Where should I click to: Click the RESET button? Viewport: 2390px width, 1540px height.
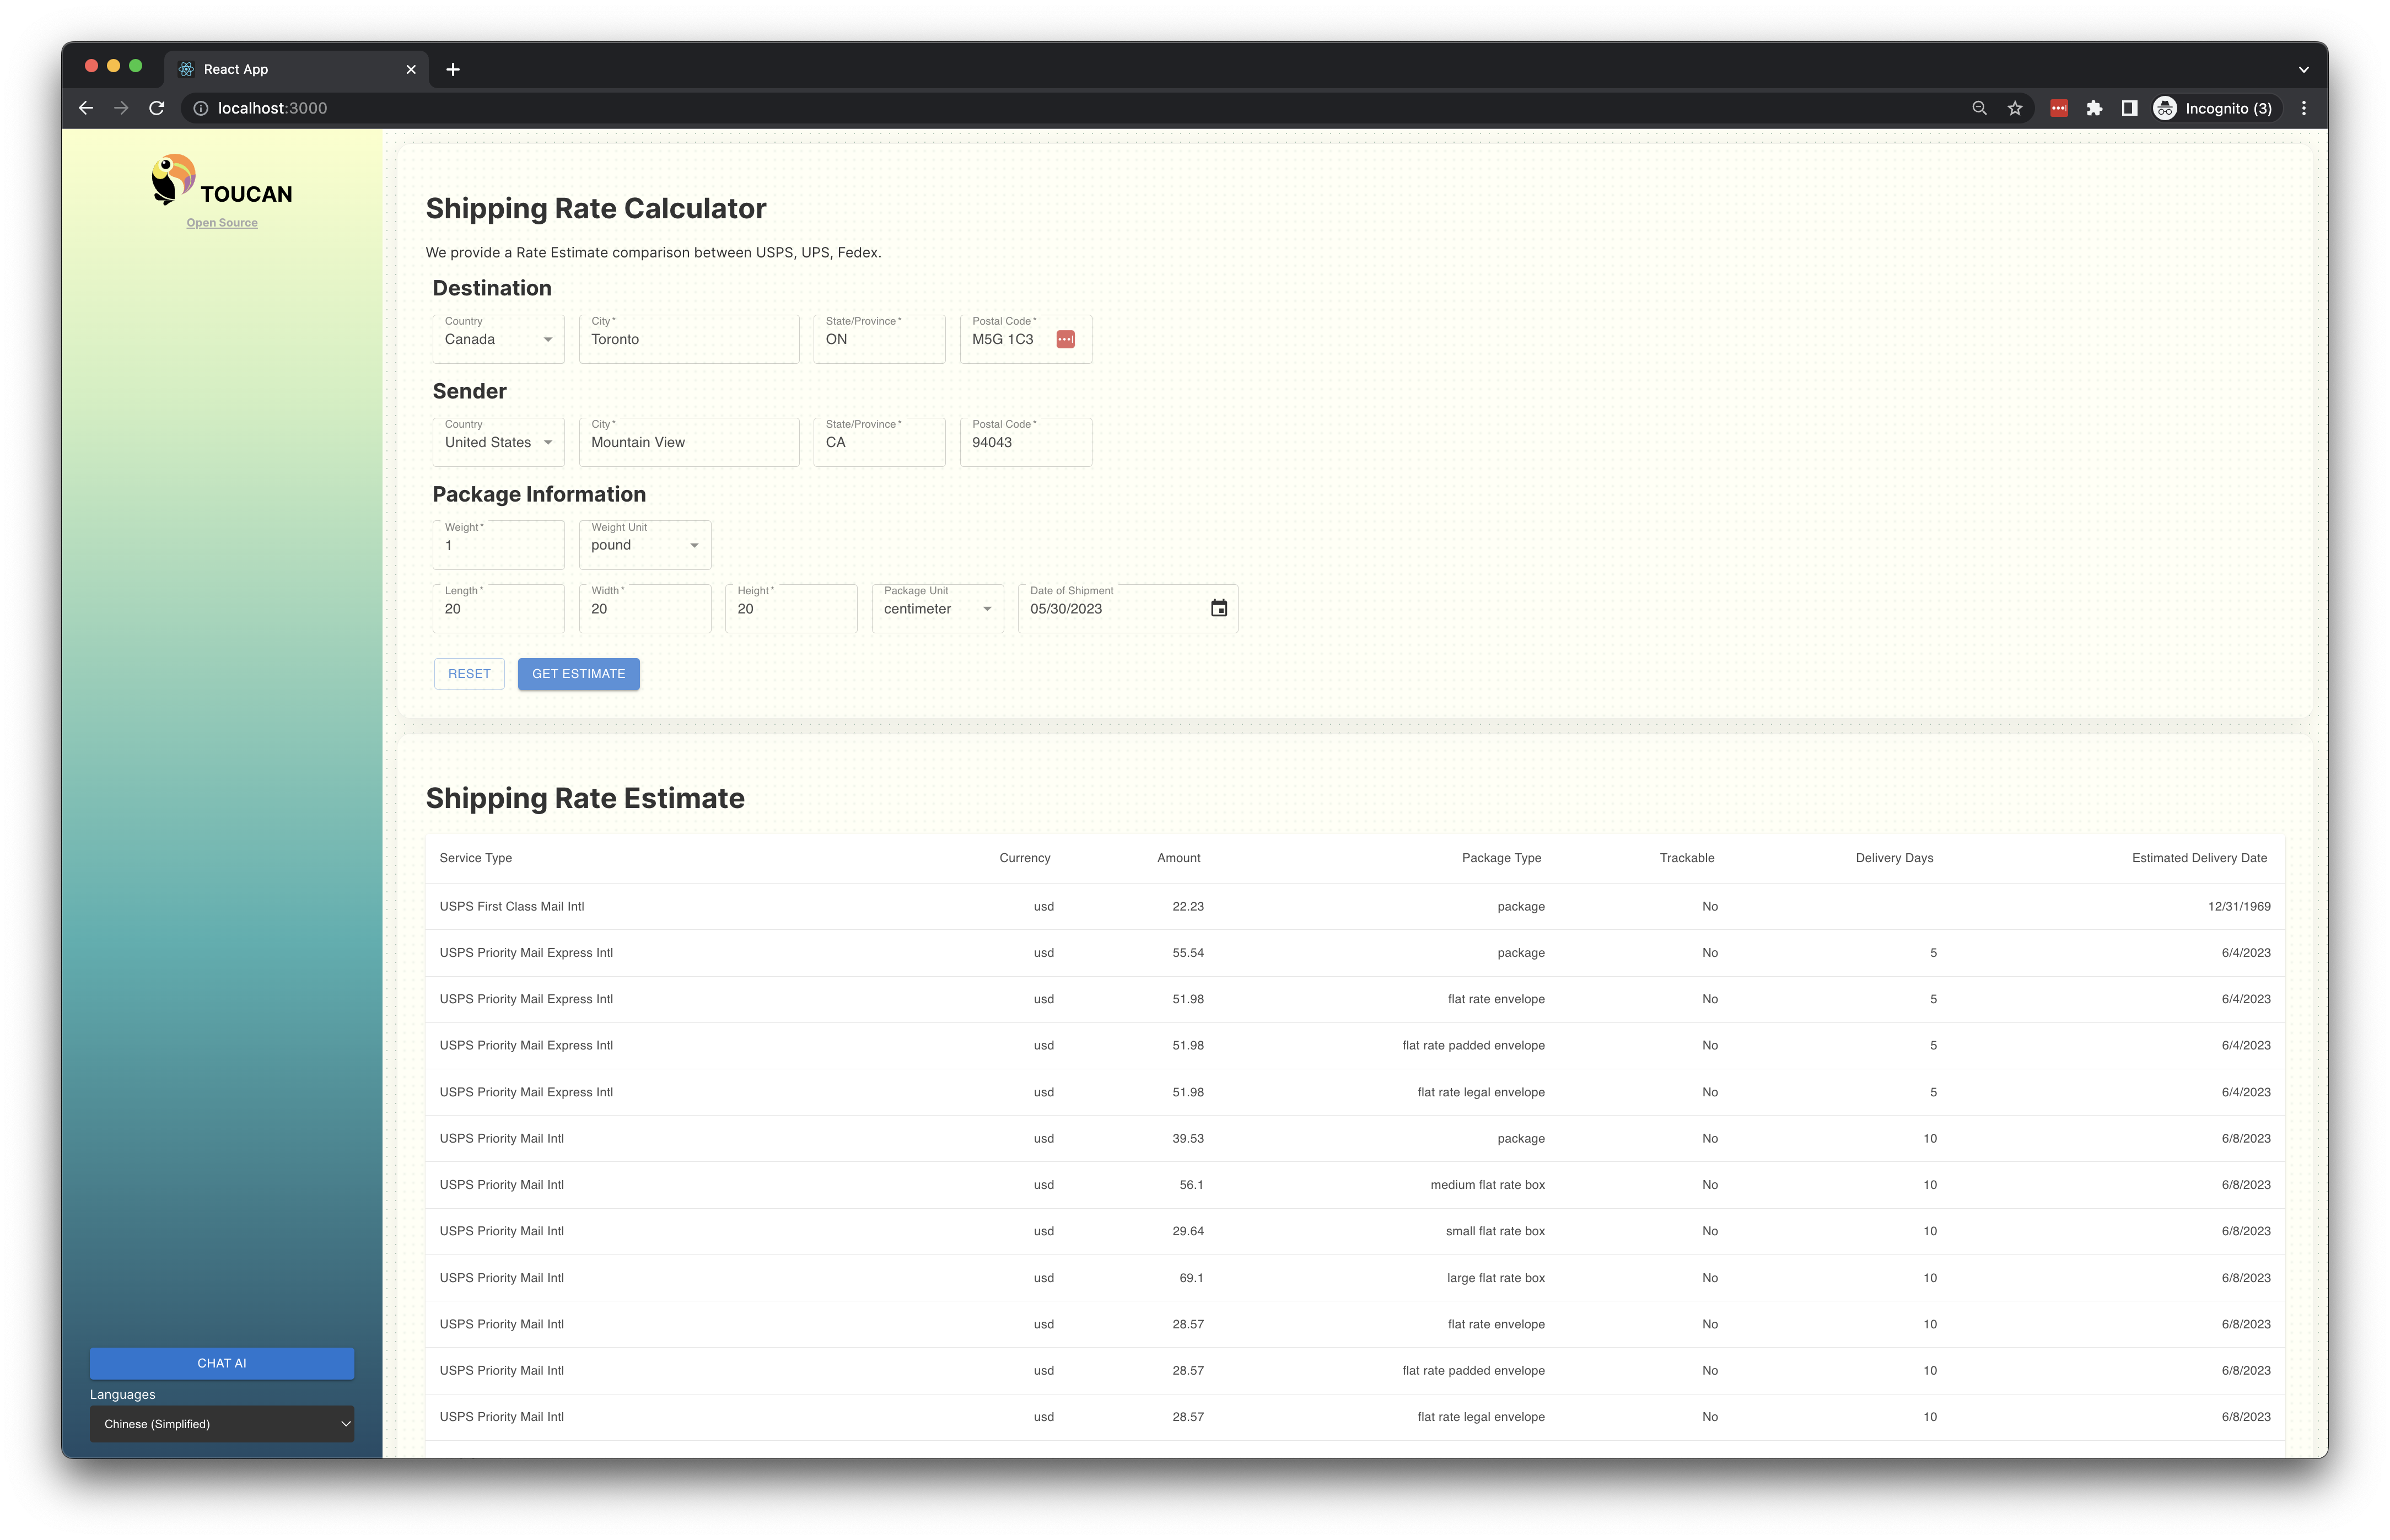(469, 674)
